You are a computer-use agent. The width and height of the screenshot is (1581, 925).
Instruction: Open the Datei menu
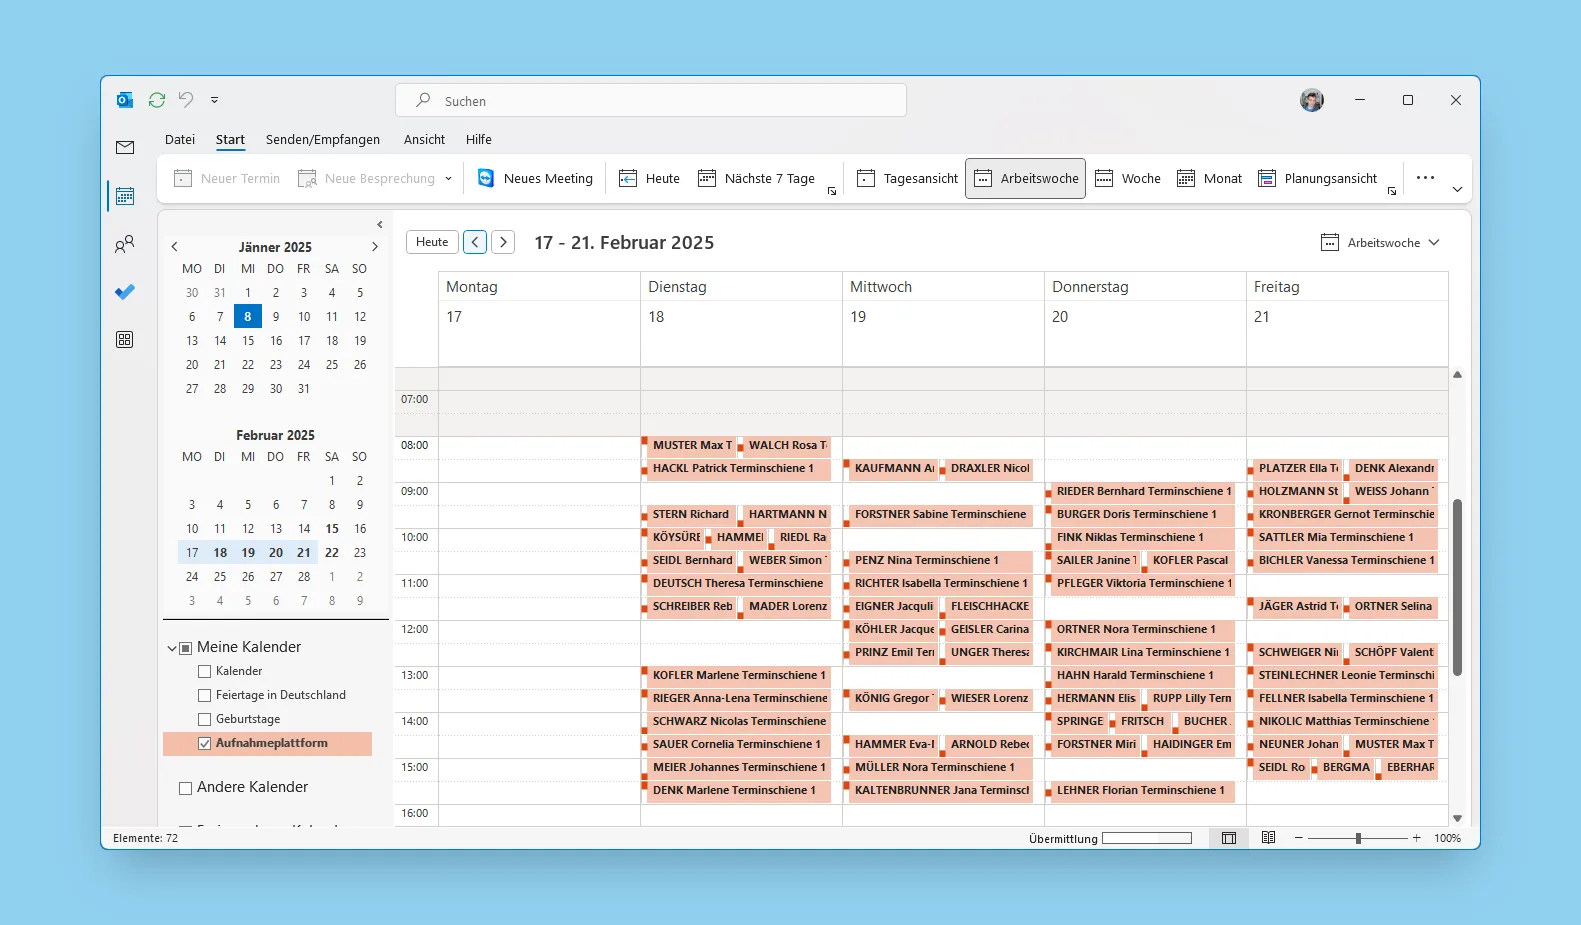click(x=180, y=140)
